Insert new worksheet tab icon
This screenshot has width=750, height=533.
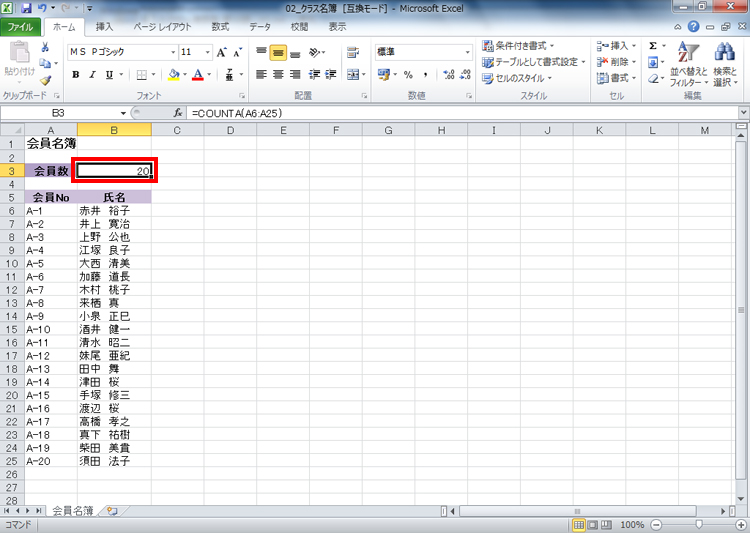click(112, 511)
